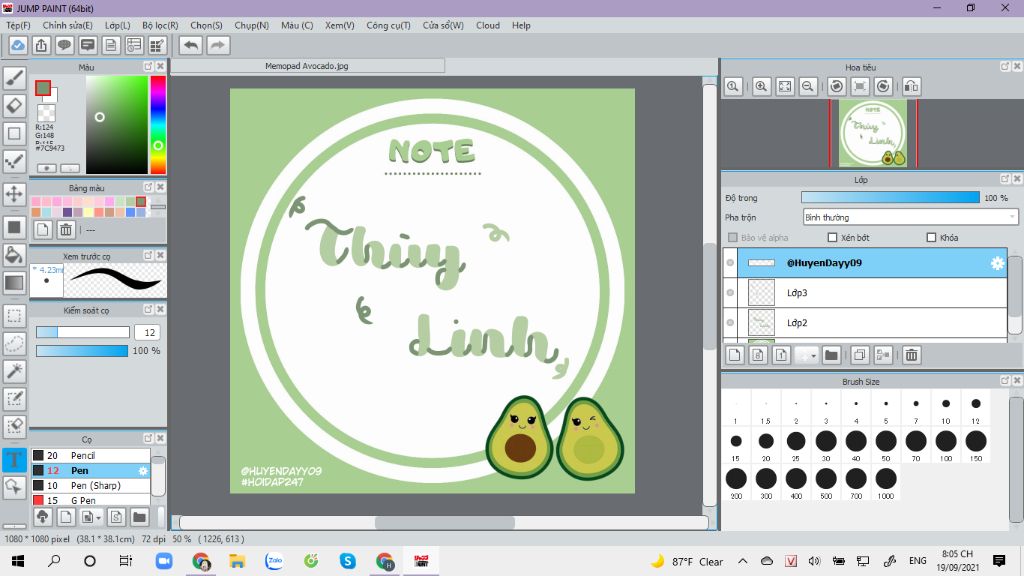Viewport: 1024px width, 576px height.
Task: Select the G Pen brush
Action: 91,500
